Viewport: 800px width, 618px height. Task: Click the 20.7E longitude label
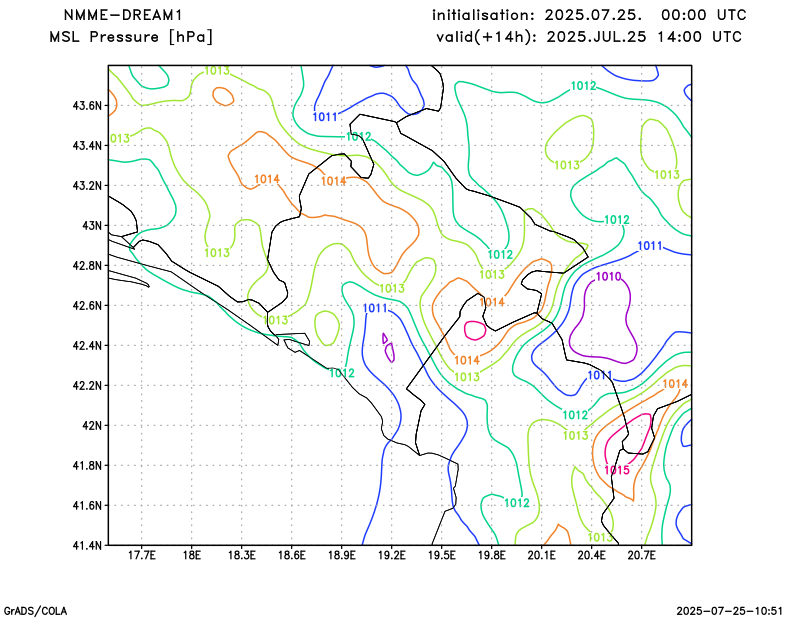(642, 555)
